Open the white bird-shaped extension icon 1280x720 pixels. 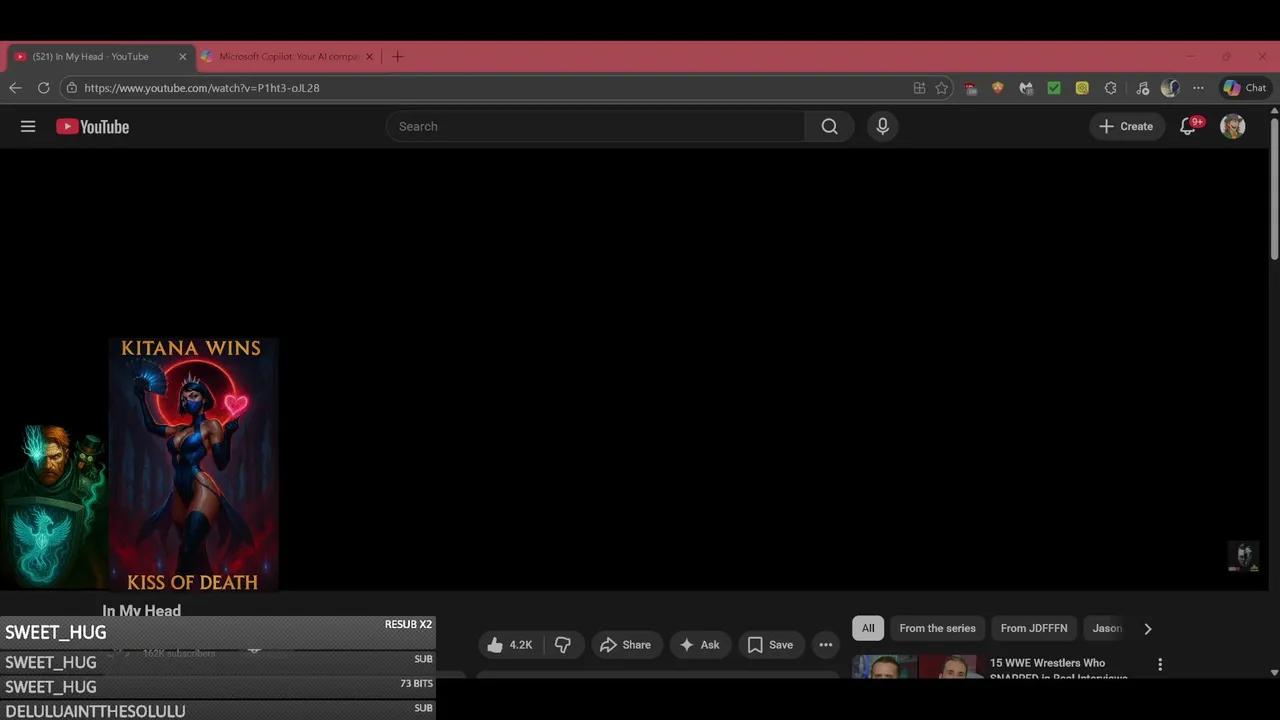[1025, 88]
